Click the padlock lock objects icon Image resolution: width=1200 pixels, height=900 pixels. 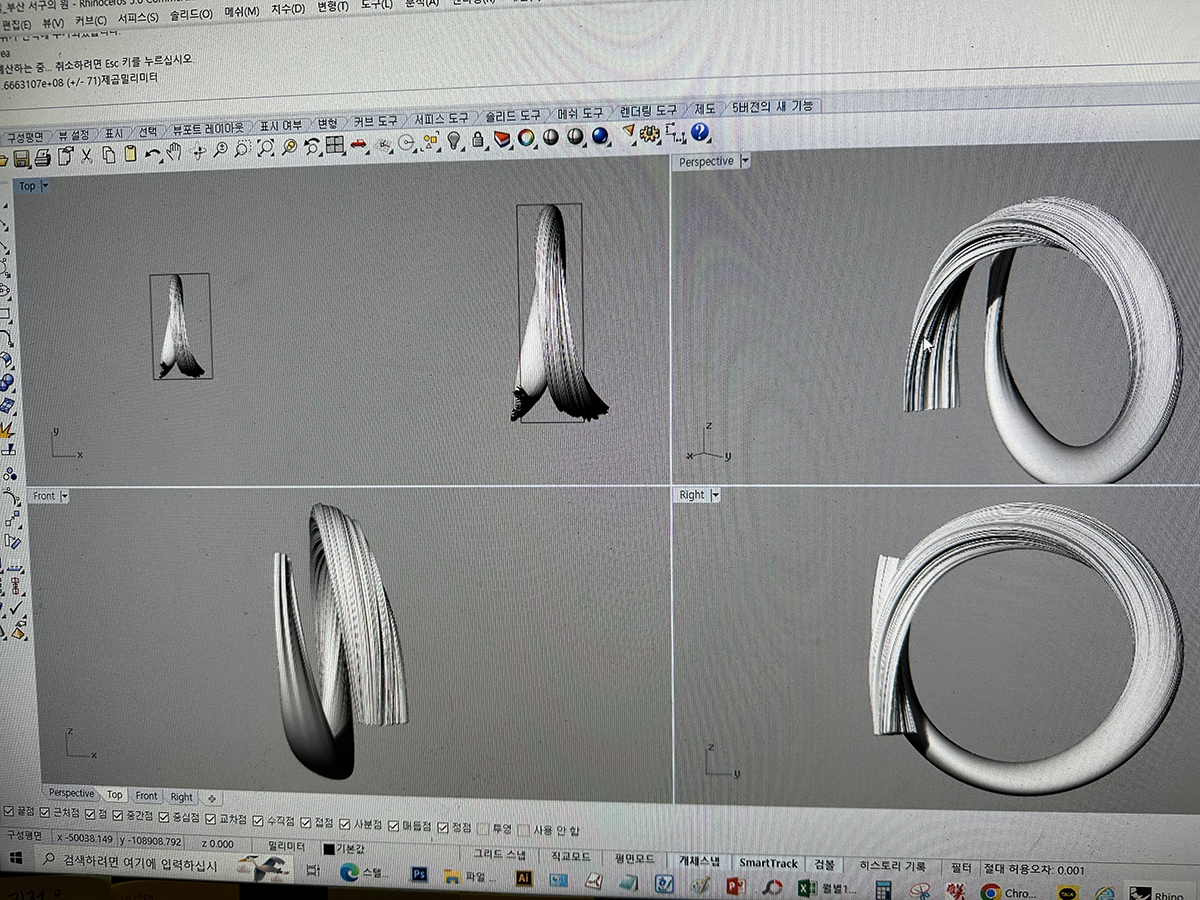[478, 140]
